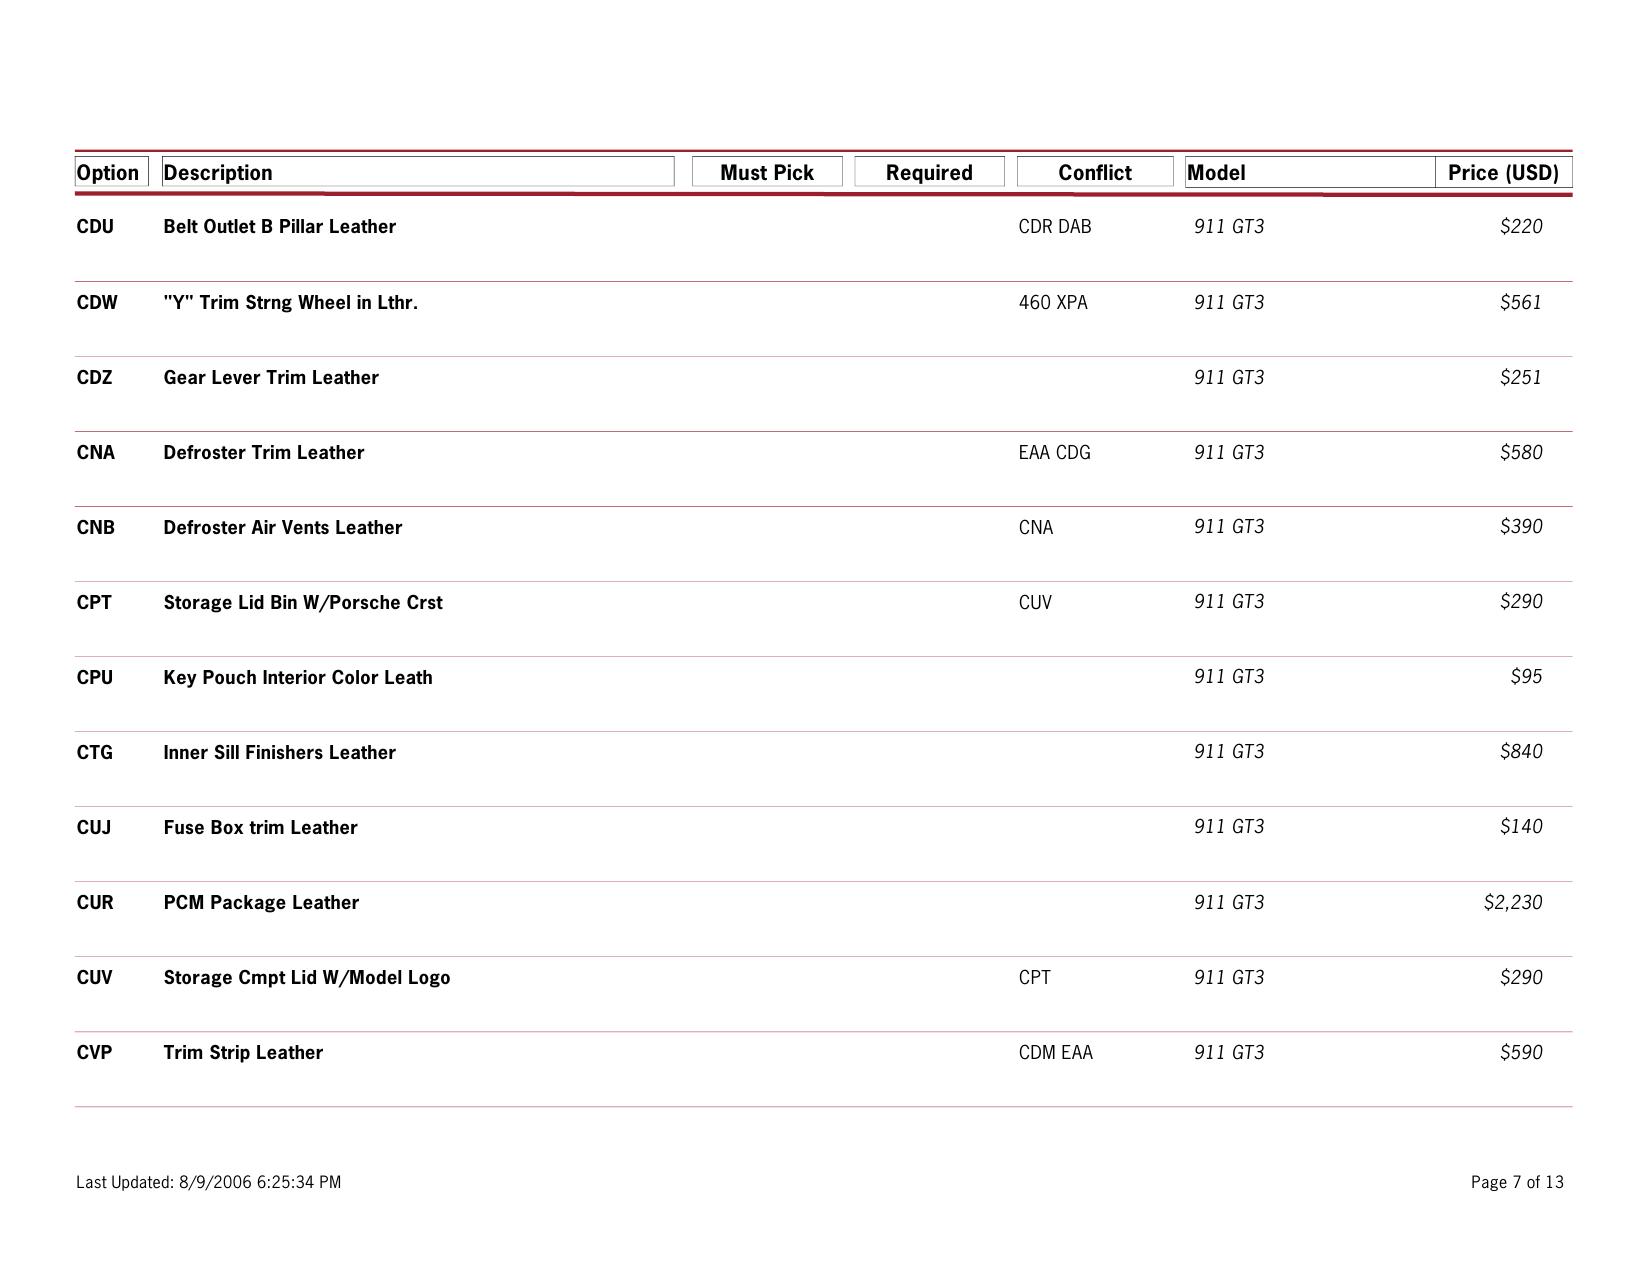Click the Price (USD) column header
Image resolution: width=1650 pixels, height=1275 pixels.
(1502, 173)
